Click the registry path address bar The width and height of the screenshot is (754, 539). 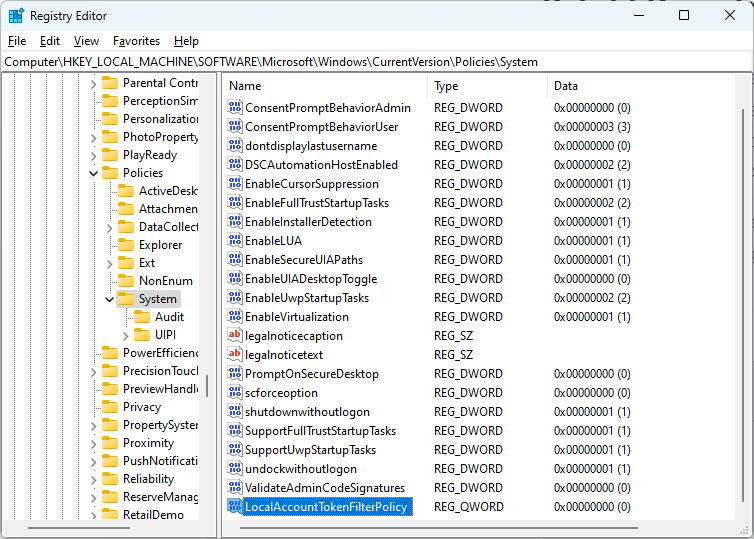pyautogui.click(x=377, y=62)
